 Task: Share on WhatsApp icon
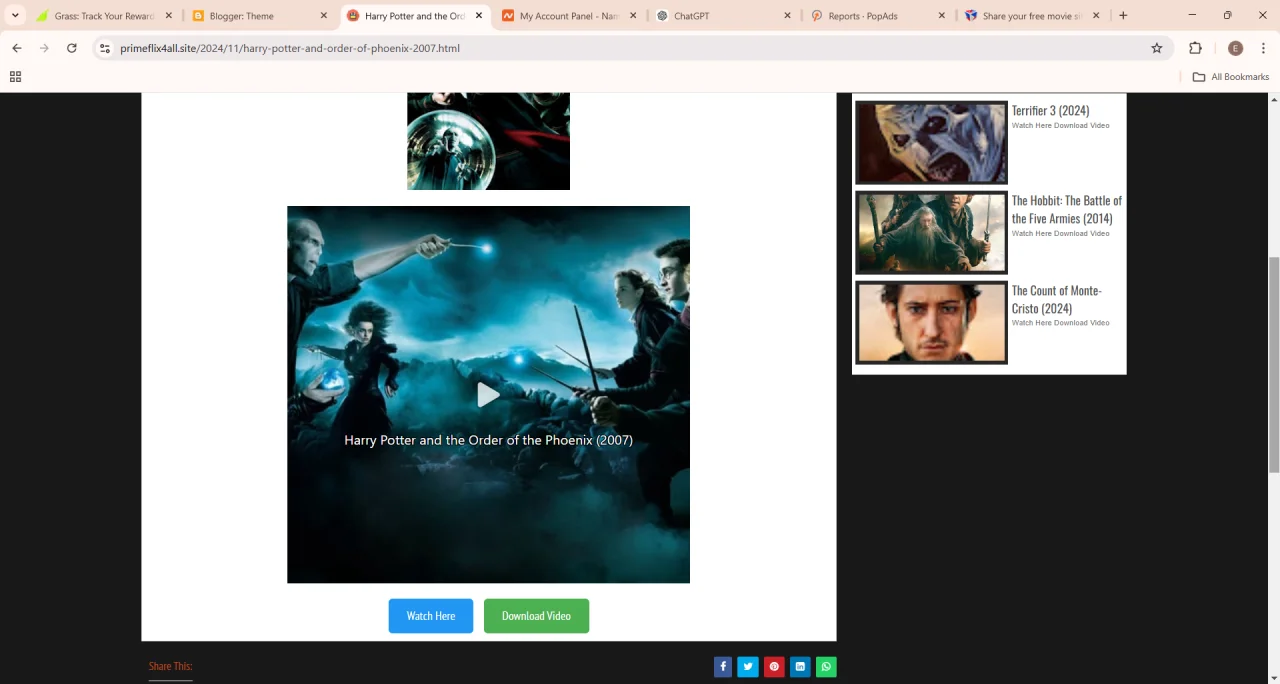coord(826,667)
